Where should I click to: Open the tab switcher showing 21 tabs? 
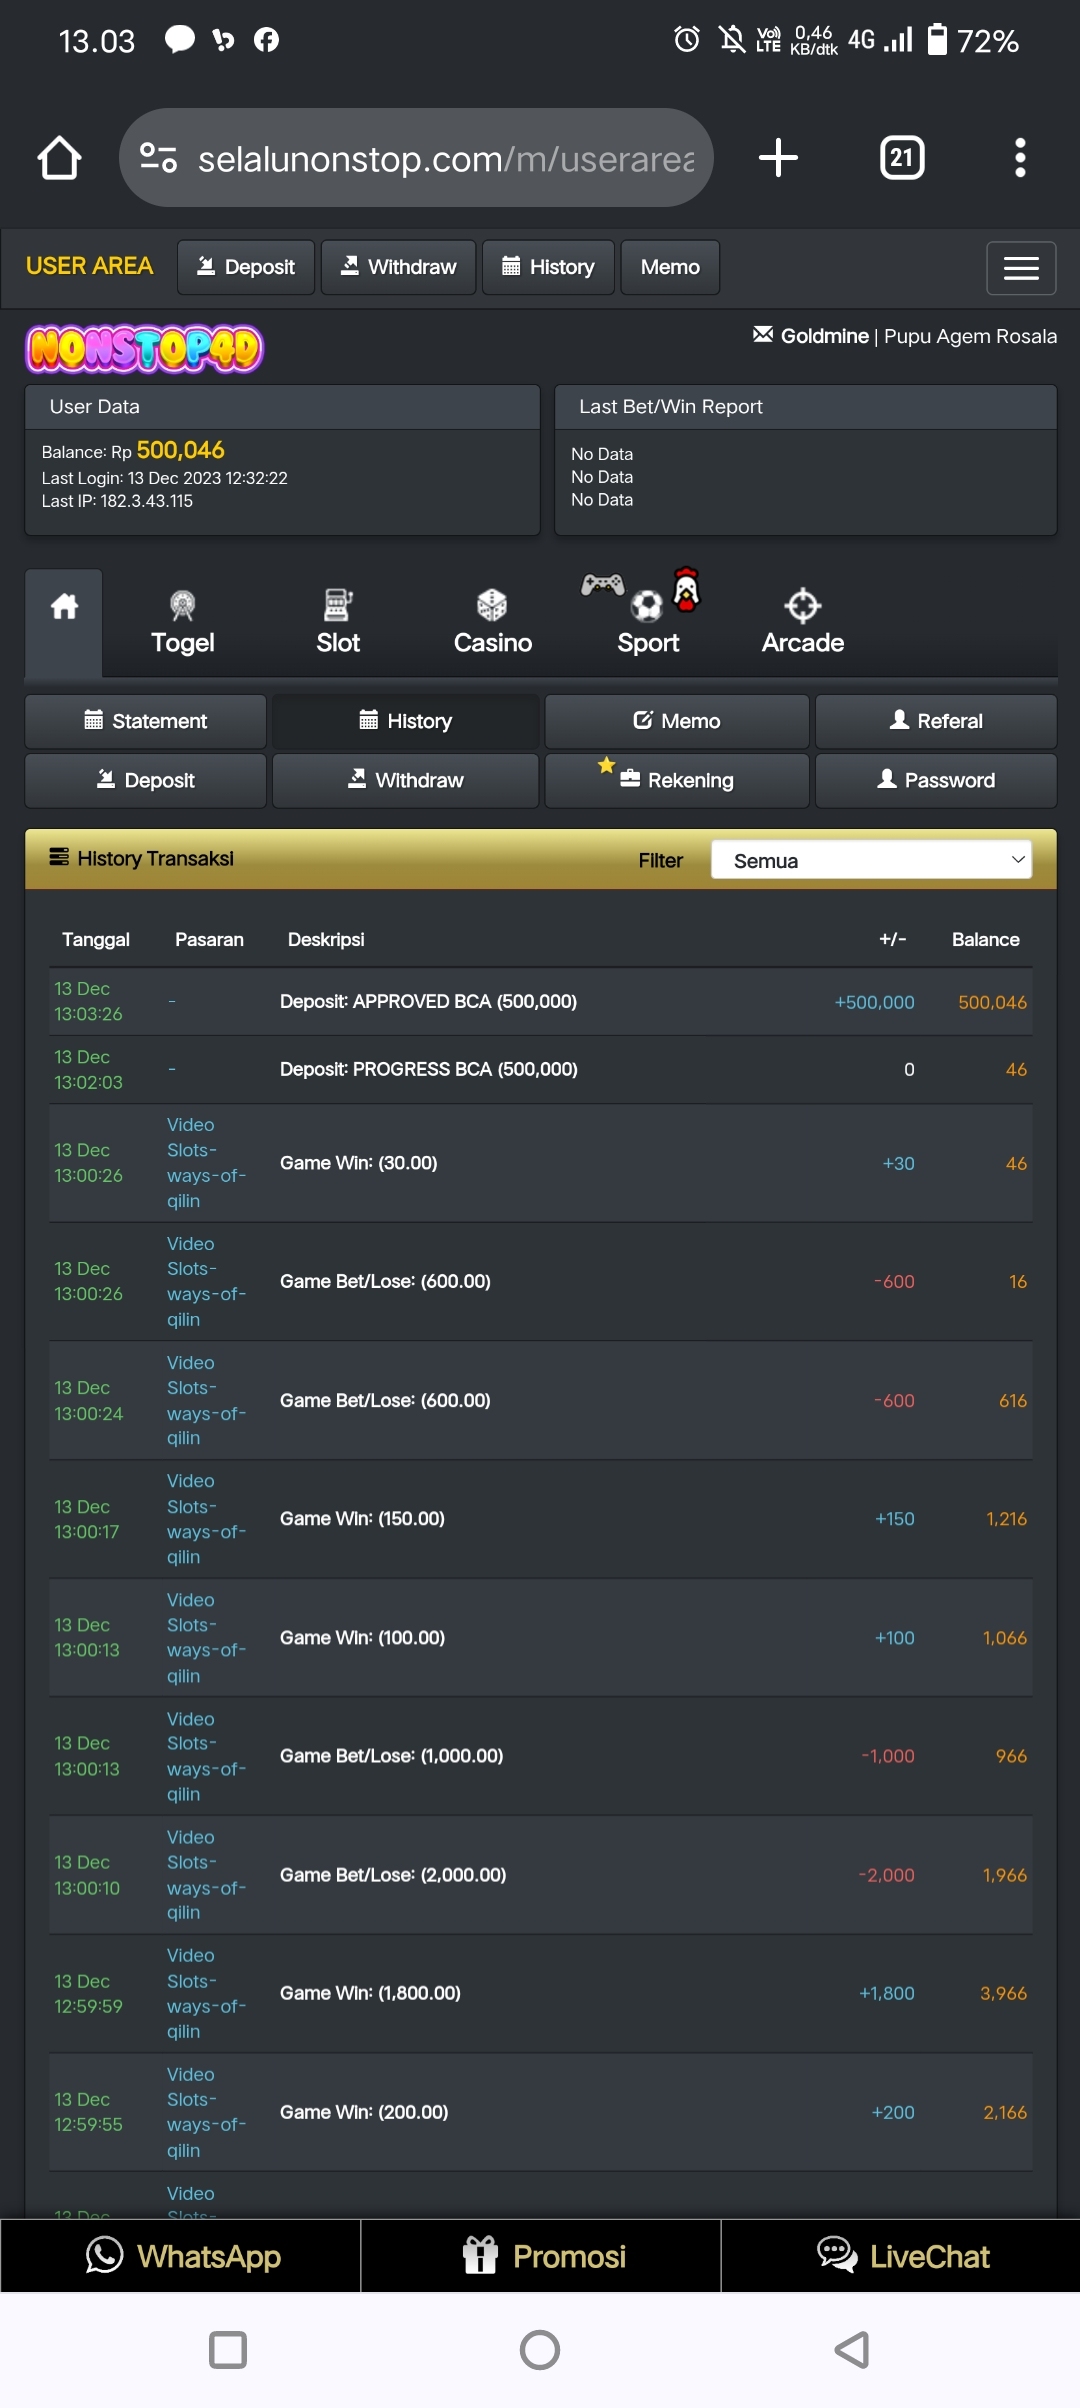901,158
